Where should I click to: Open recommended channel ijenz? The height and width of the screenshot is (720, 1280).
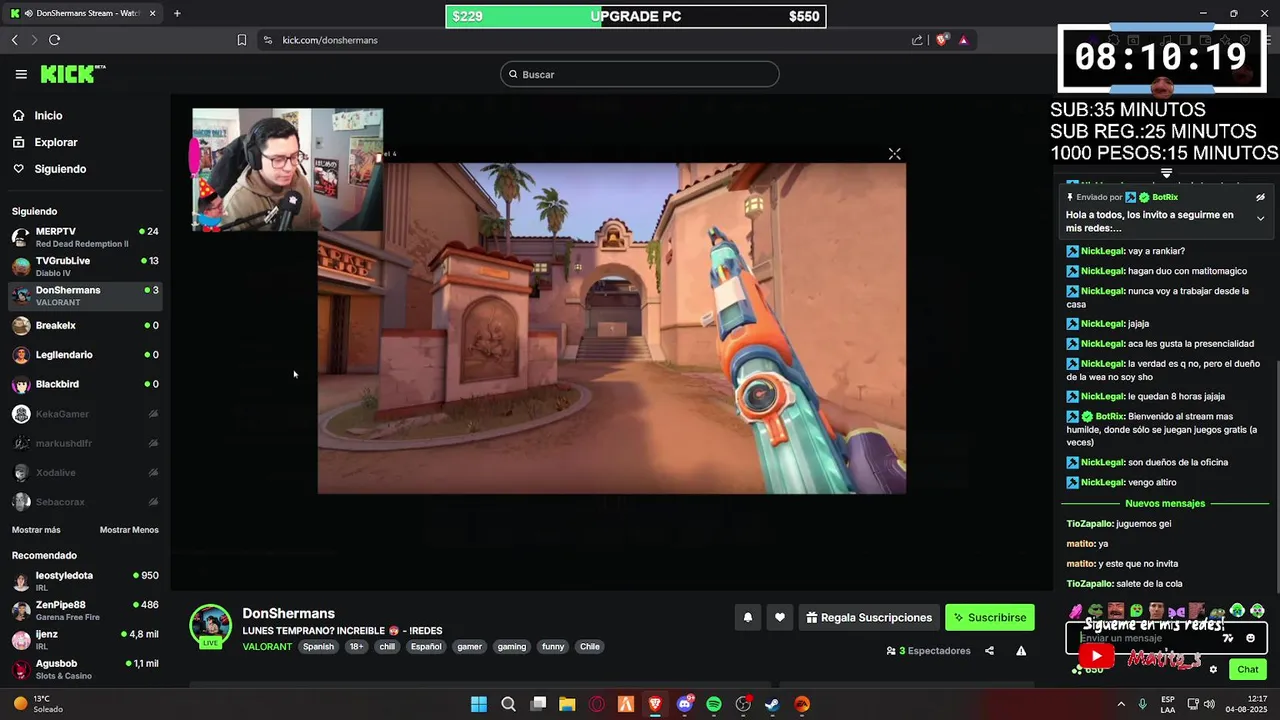pos(85,639)
